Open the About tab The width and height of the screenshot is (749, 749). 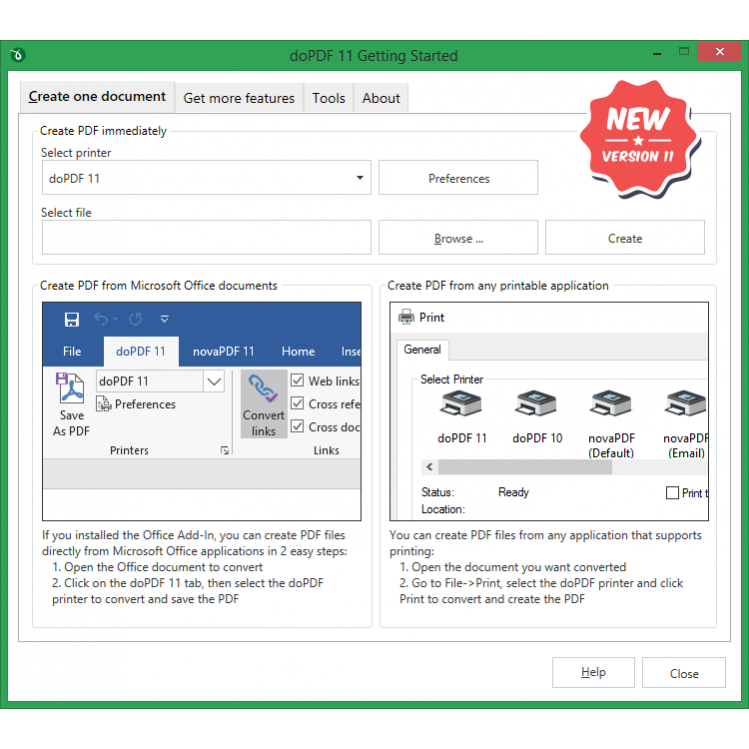tap(381, 98)
